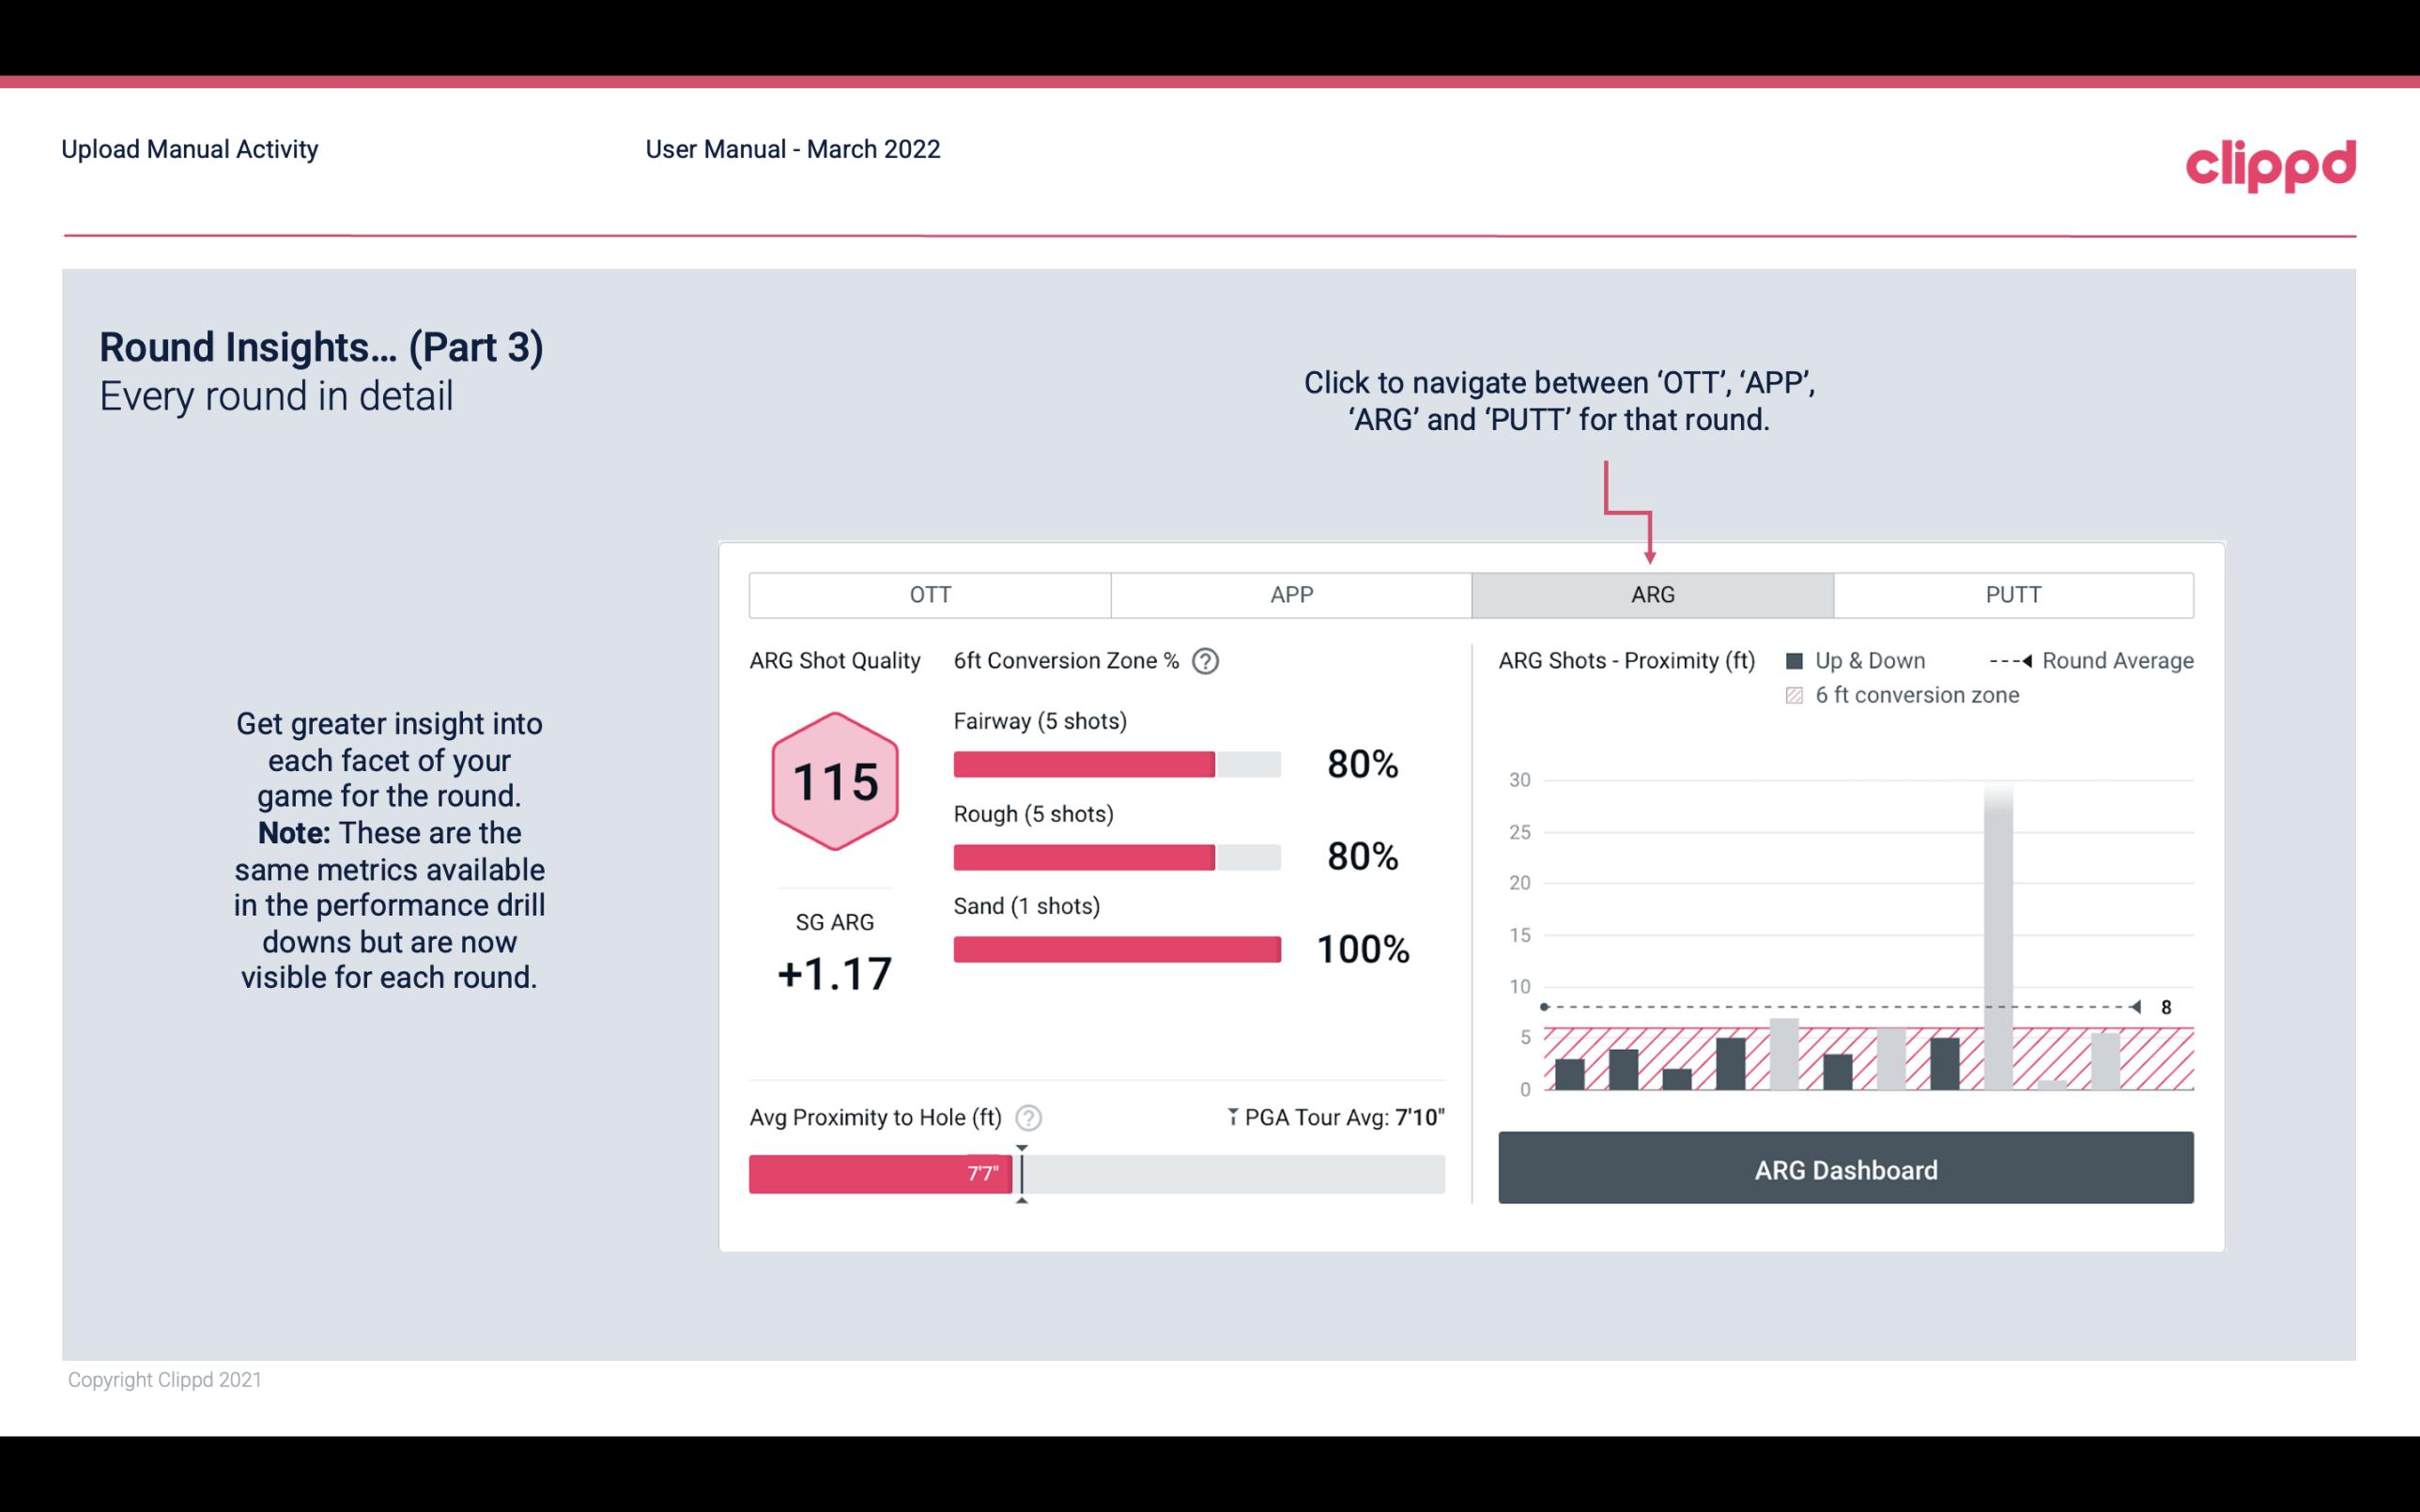Image resolution: width=2420 pixels, height=1512 pixels.
Task: Toggle the Up & Down legend icon
Action: pyautogui.click(x=1796, y=660)
